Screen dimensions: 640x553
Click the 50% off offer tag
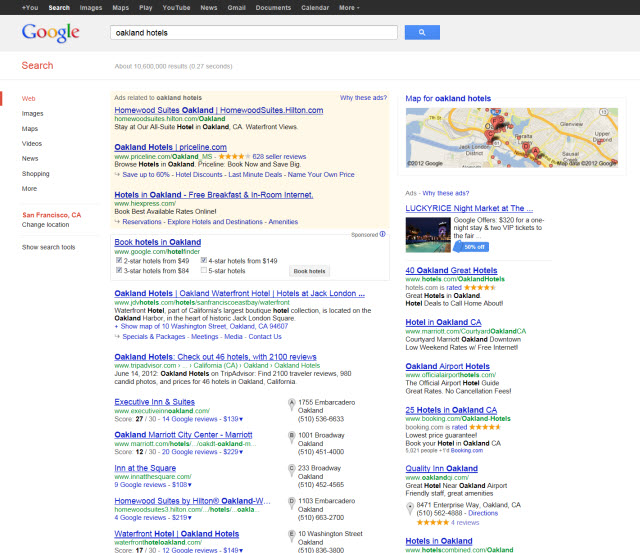[x=471, y=247]
